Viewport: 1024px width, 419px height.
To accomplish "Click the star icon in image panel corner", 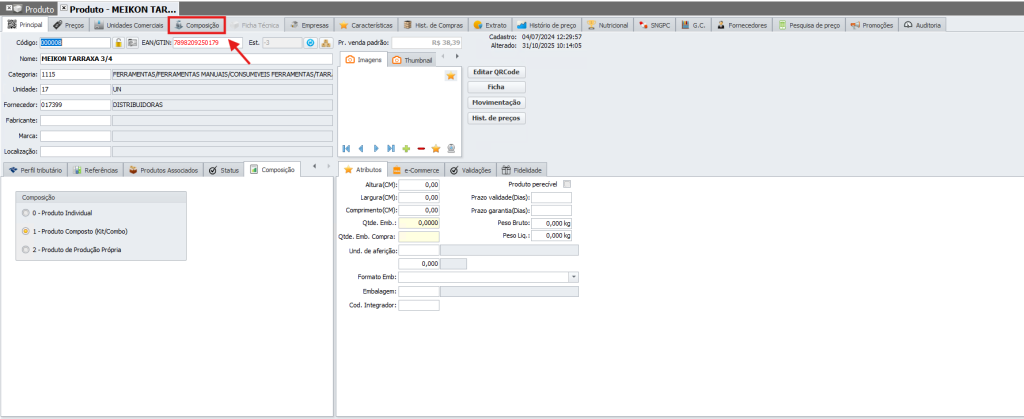I will [x=450, y=76].
